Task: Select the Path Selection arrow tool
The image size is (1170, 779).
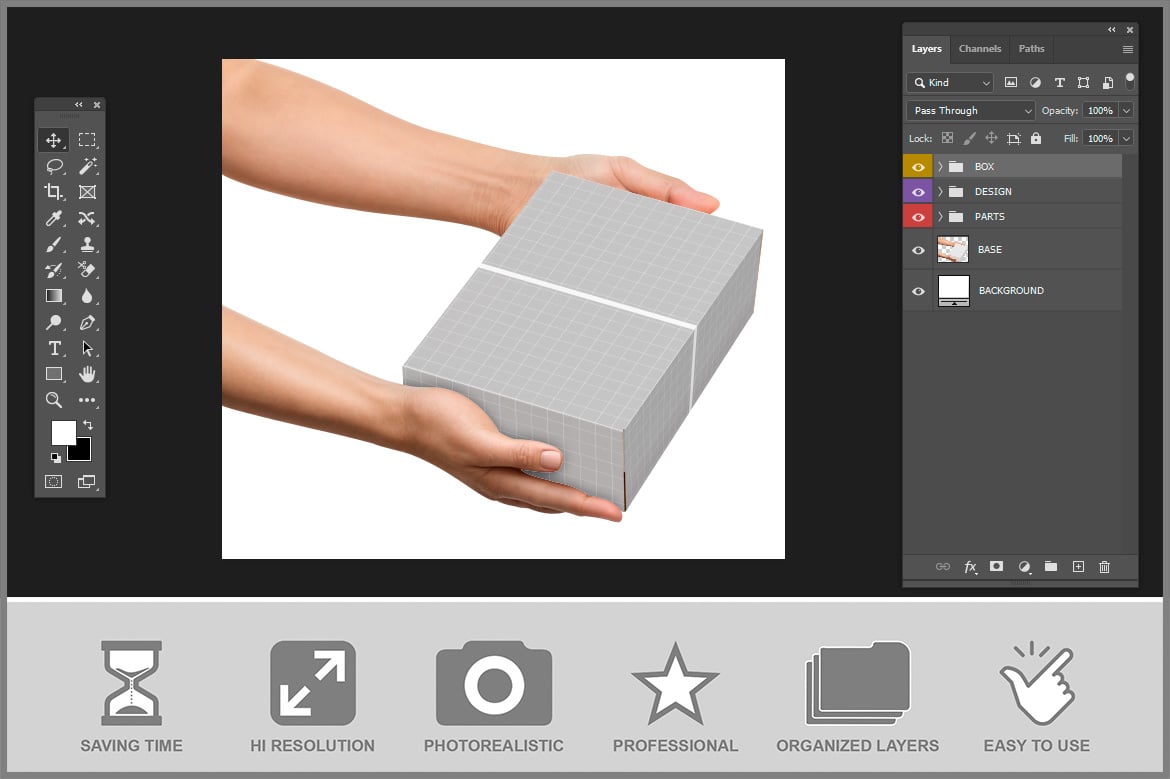Action: pos(87,348)
